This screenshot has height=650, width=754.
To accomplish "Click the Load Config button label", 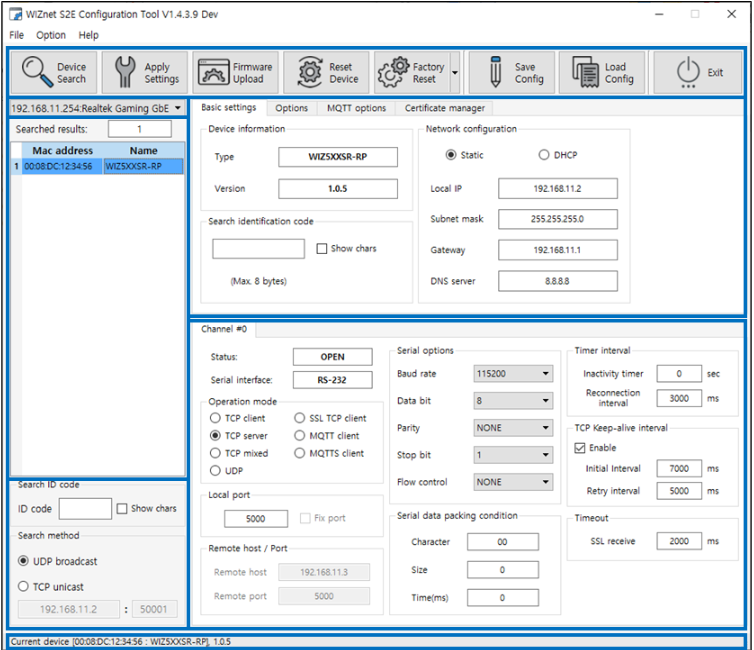I will [619, 73].
